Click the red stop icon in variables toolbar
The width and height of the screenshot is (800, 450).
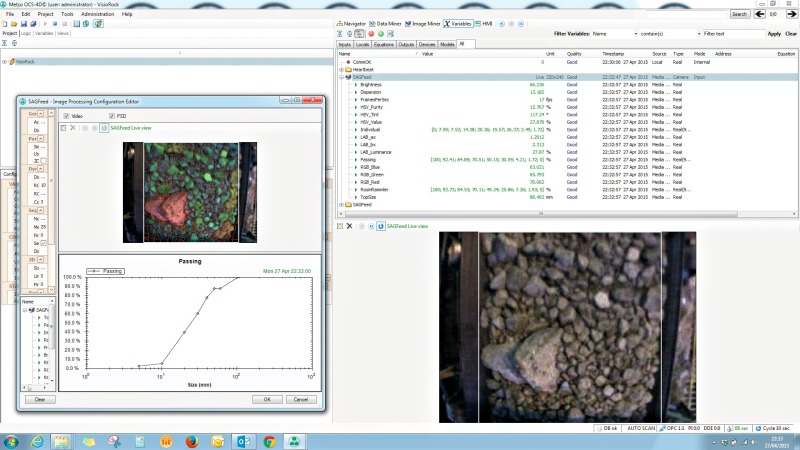pyautogui.click(x=370, y=33)
